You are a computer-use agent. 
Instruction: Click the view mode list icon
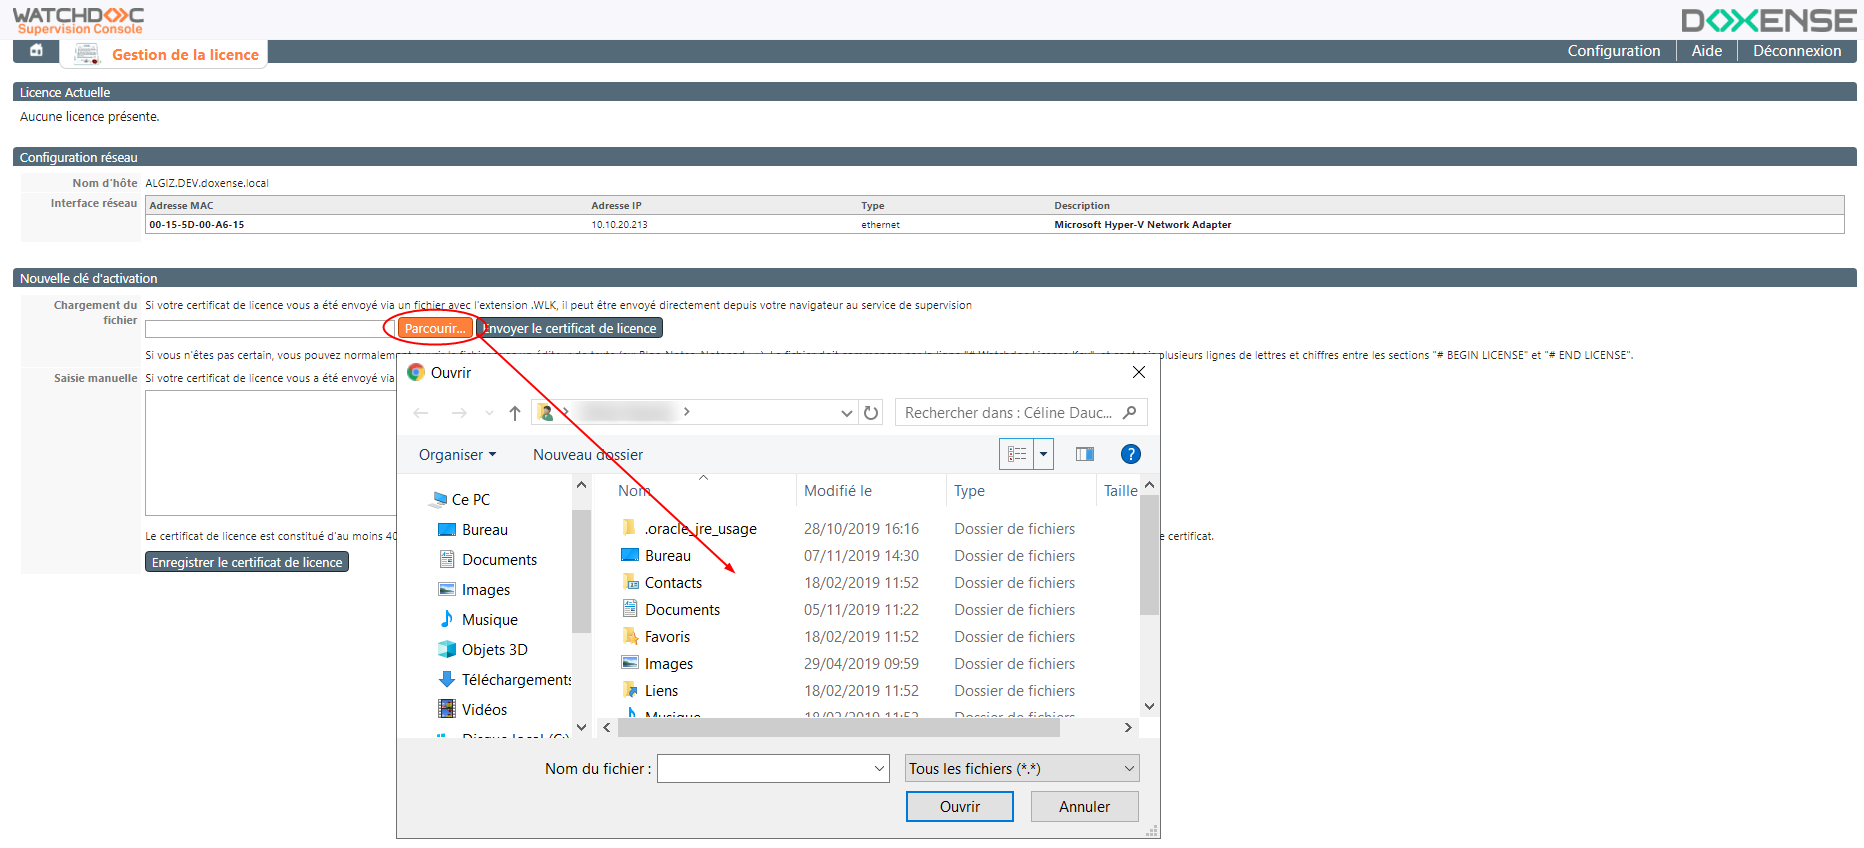pos(1017,455)
